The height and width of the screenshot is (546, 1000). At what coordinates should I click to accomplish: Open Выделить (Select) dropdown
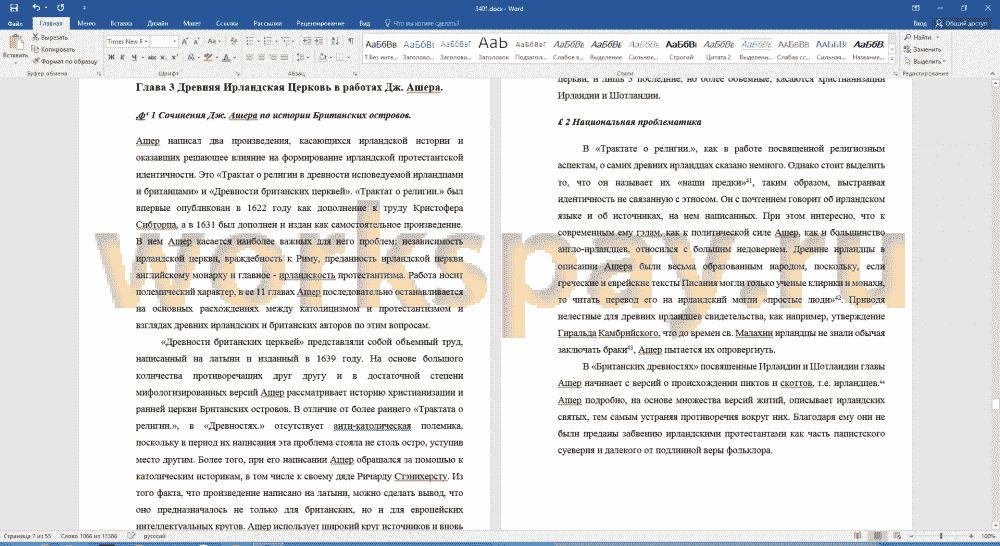click(925, 61)
